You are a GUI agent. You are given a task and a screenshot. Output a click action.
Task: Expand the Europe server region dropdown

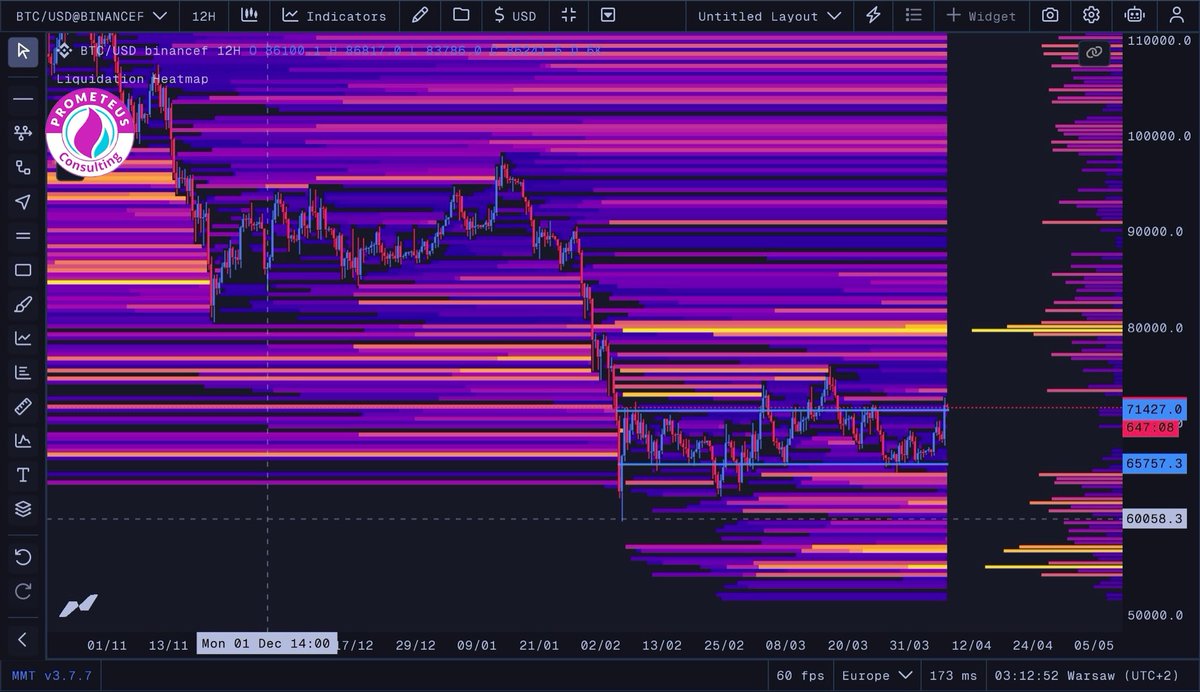[x=876, y=676]
